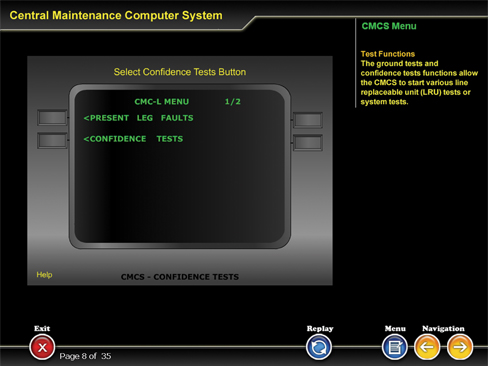Click upper right line select key
The width and height of the screenshot is (488, 366).
pyautogui.click(x=308, y=120)
